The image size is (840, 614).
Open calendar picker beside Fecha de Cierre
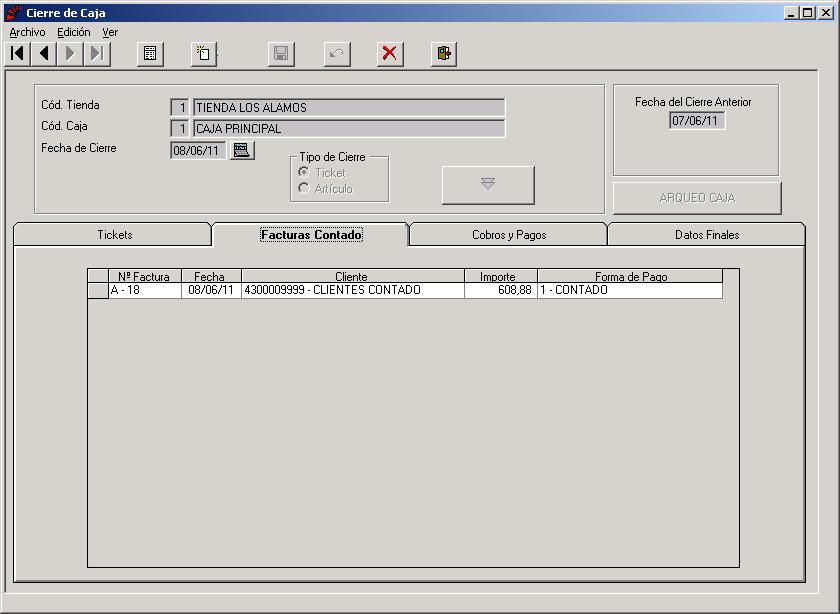click(242, 150)
